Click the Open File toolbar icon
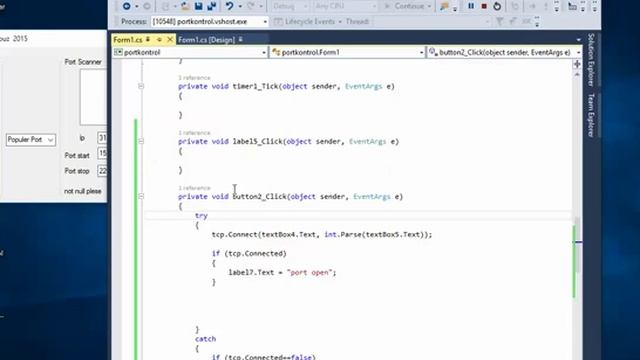640x360 pixels. pos(185,6)
